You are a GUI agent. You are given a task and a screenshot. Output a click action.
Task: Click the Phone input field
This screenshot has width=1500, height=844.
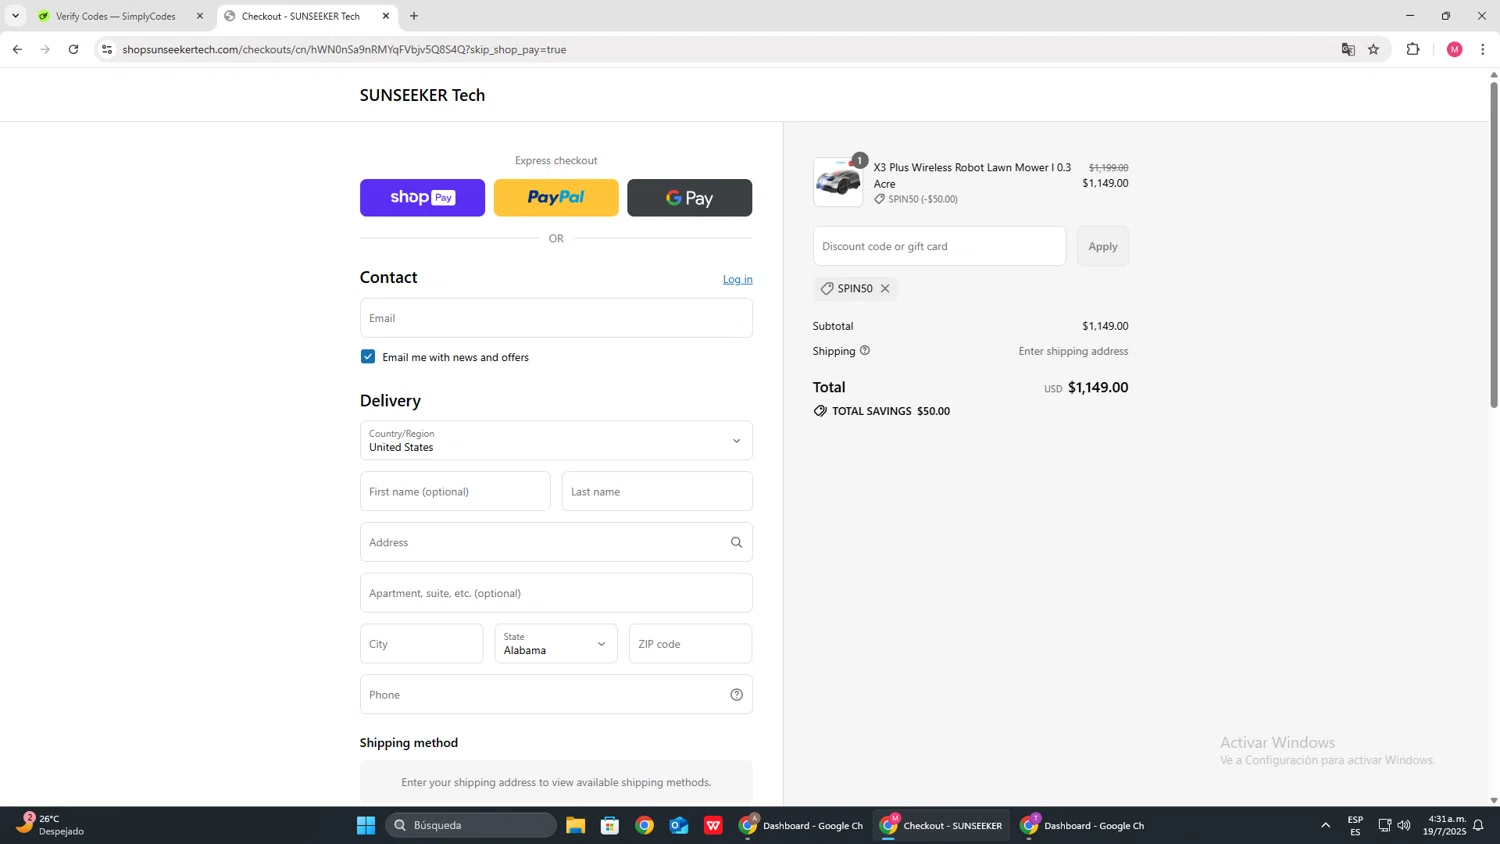pyautogui.click(x=556, y=695)
